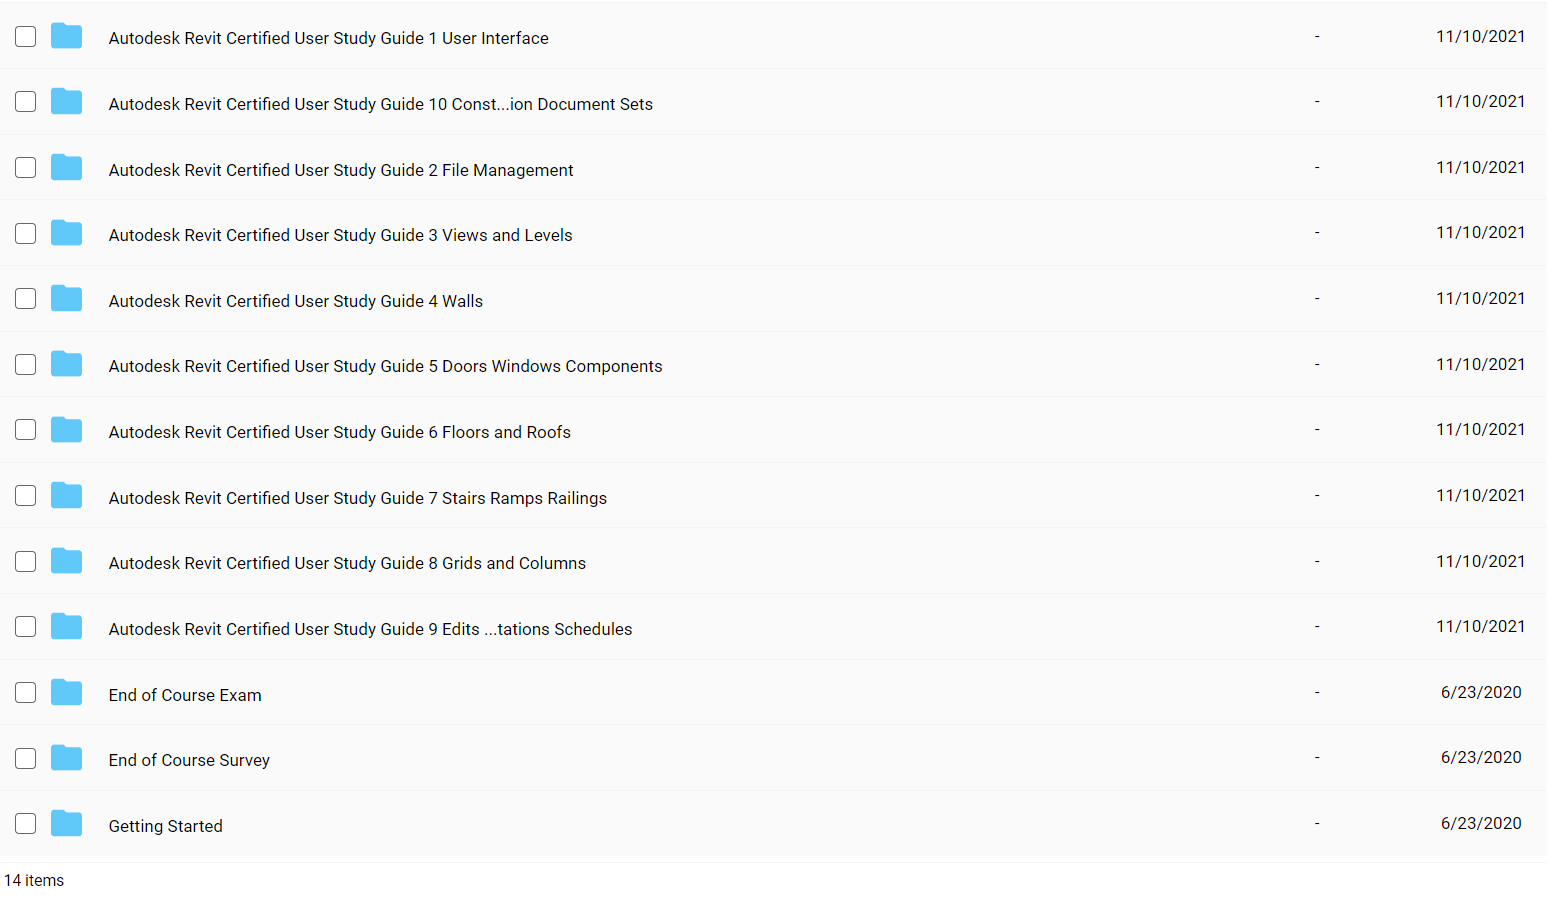Click folder icon for Study Guide 9 Edits Schedules
The height and width of the screenshot is (904, 1557).
(x=66, y=627)
